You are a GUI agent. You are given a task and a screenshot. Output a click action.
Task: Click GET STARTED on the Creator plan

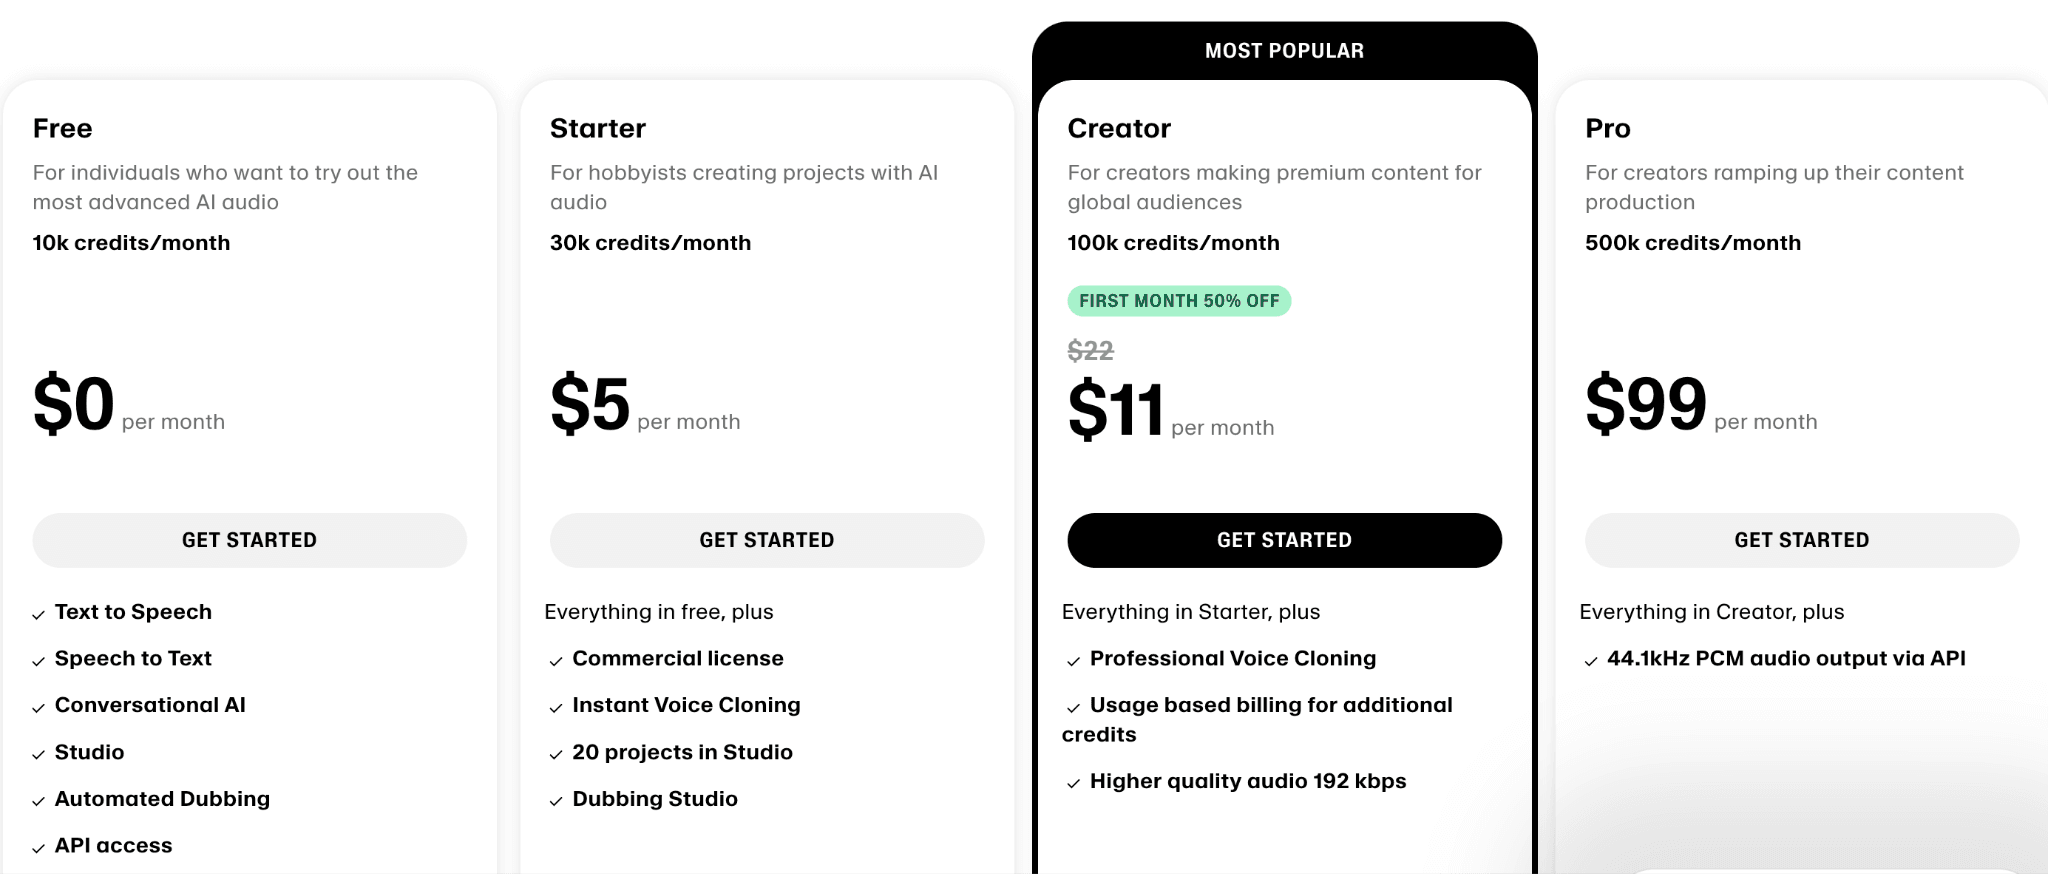pos(1284,540)
